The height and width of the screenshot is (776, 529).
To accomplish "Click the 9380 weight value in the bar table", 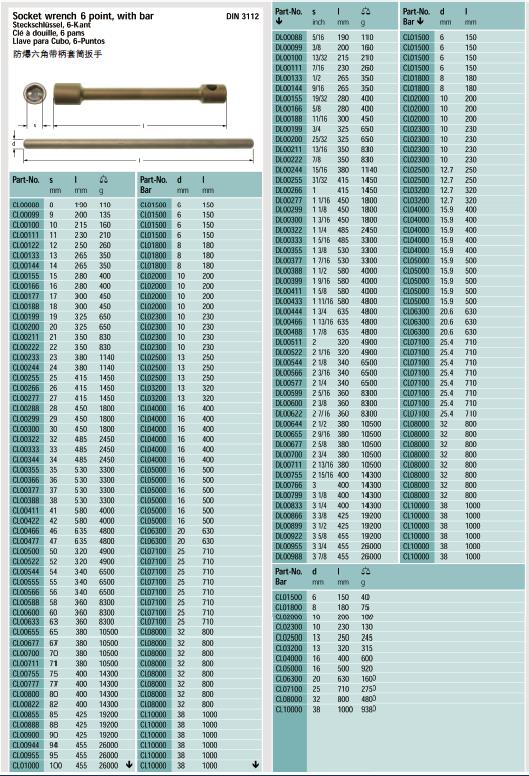I will click(x=369, y=709).
